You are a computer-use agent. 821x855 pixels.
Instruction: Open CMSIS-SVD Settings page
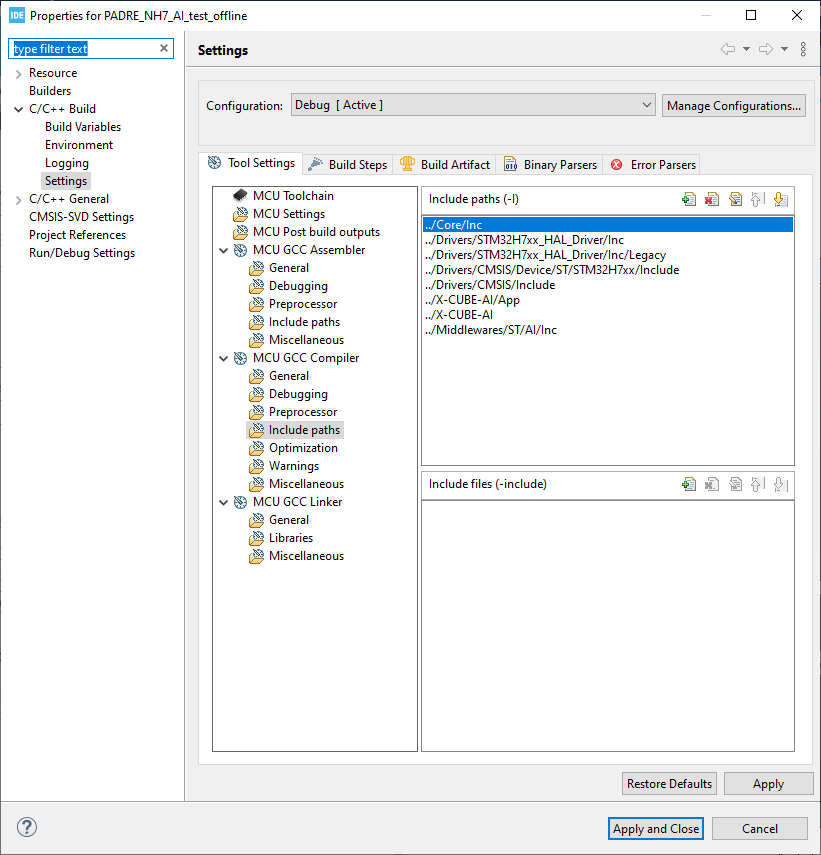click(81, 216)
